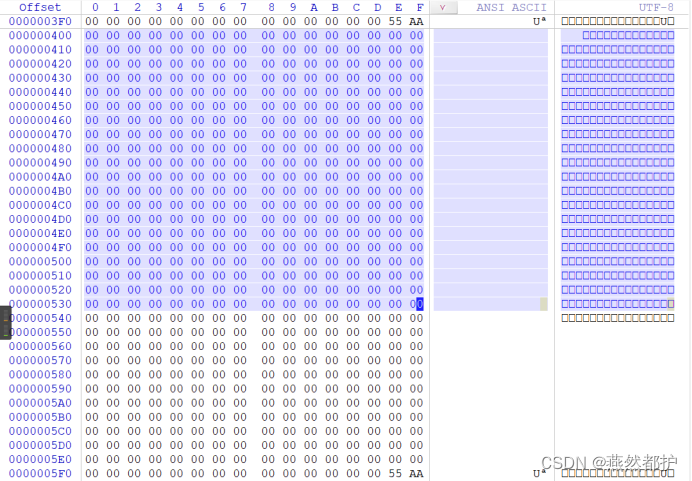Click offset 000000500

point(40,262)
